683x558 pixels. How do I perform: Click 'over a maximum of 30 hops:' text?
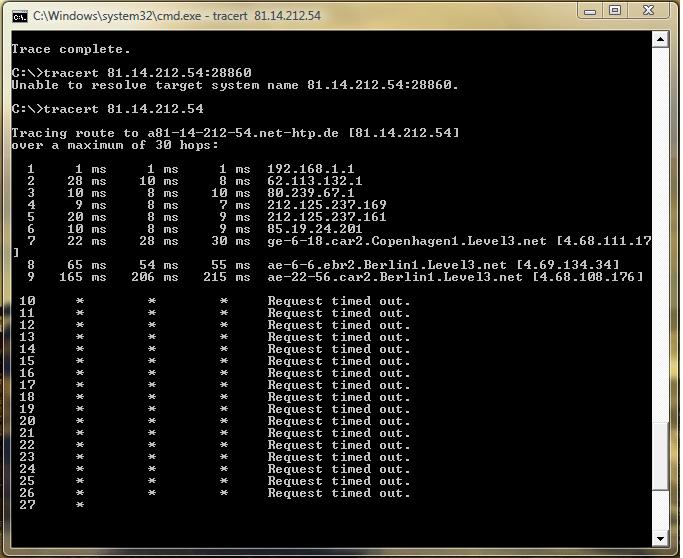pyautogui.click(x=115, y=145)
